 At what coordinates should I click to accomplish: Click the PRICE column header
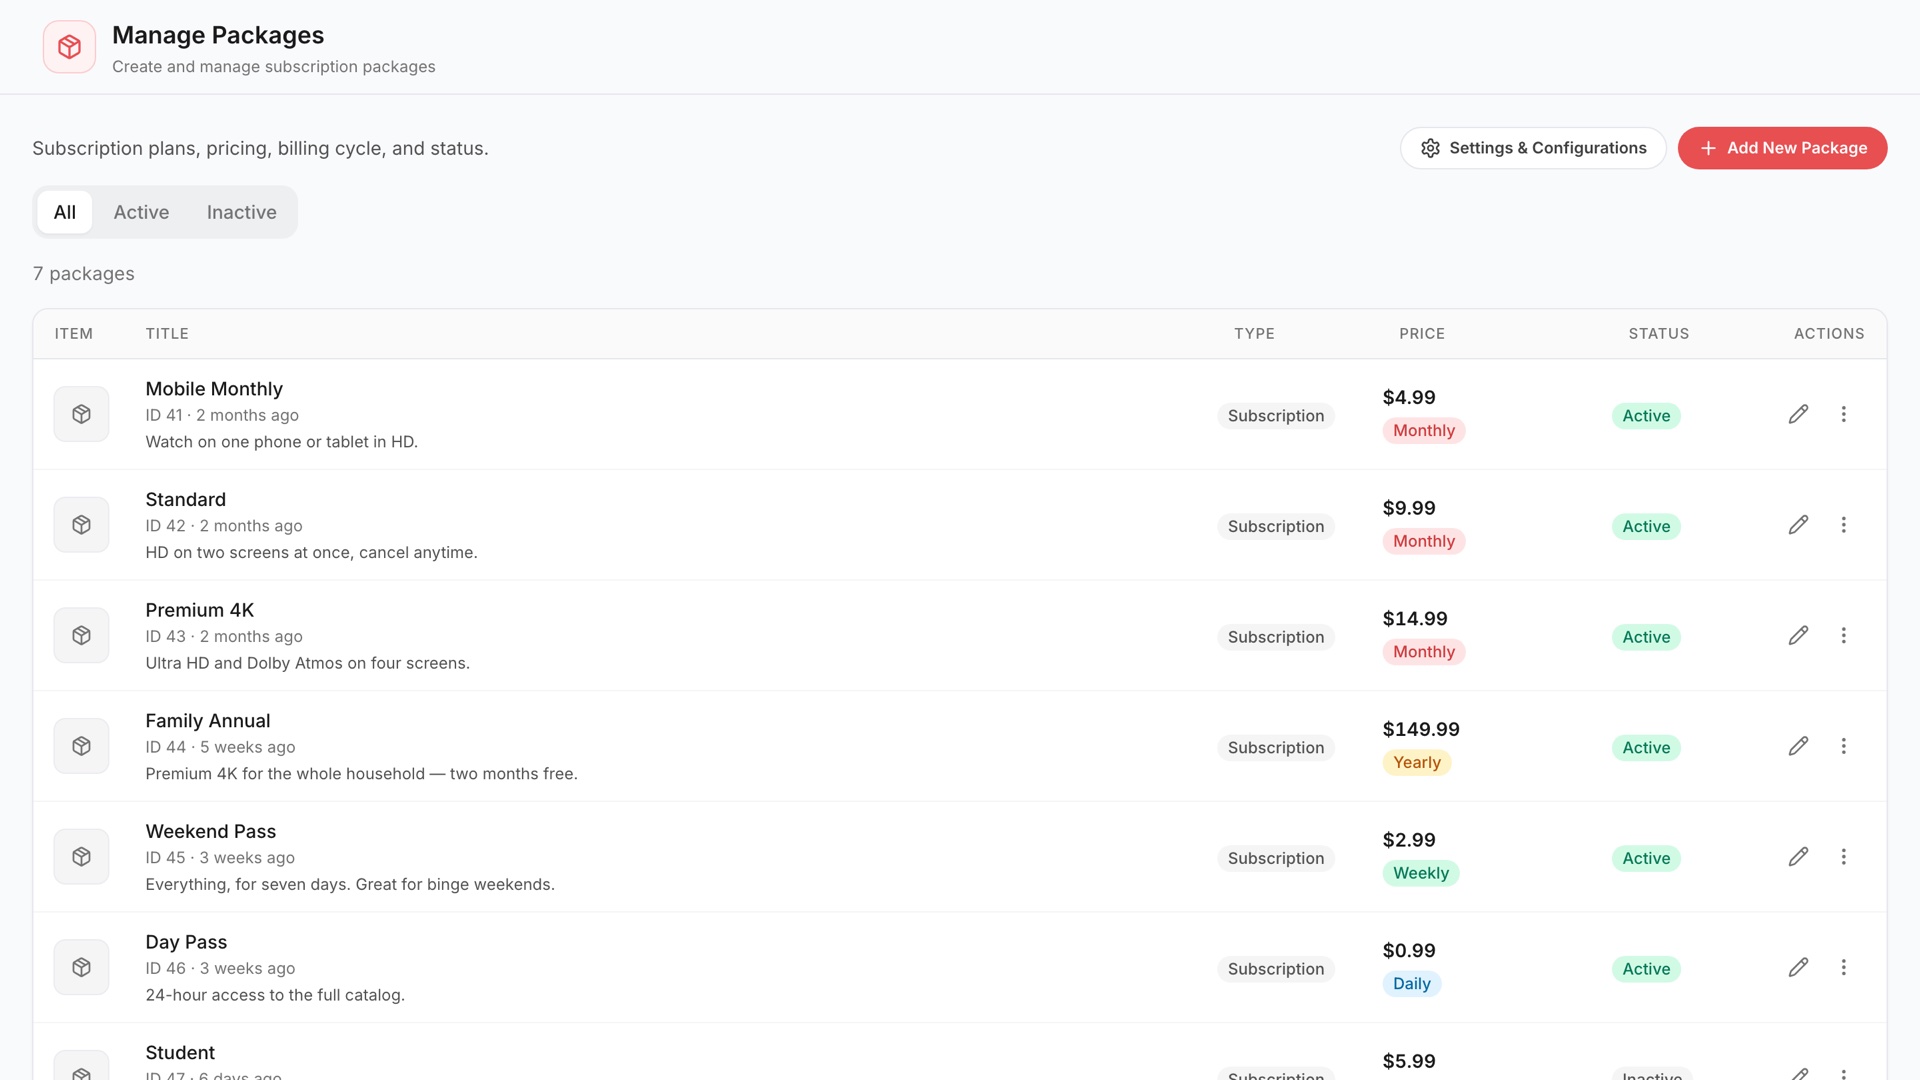click(1422, 334)
